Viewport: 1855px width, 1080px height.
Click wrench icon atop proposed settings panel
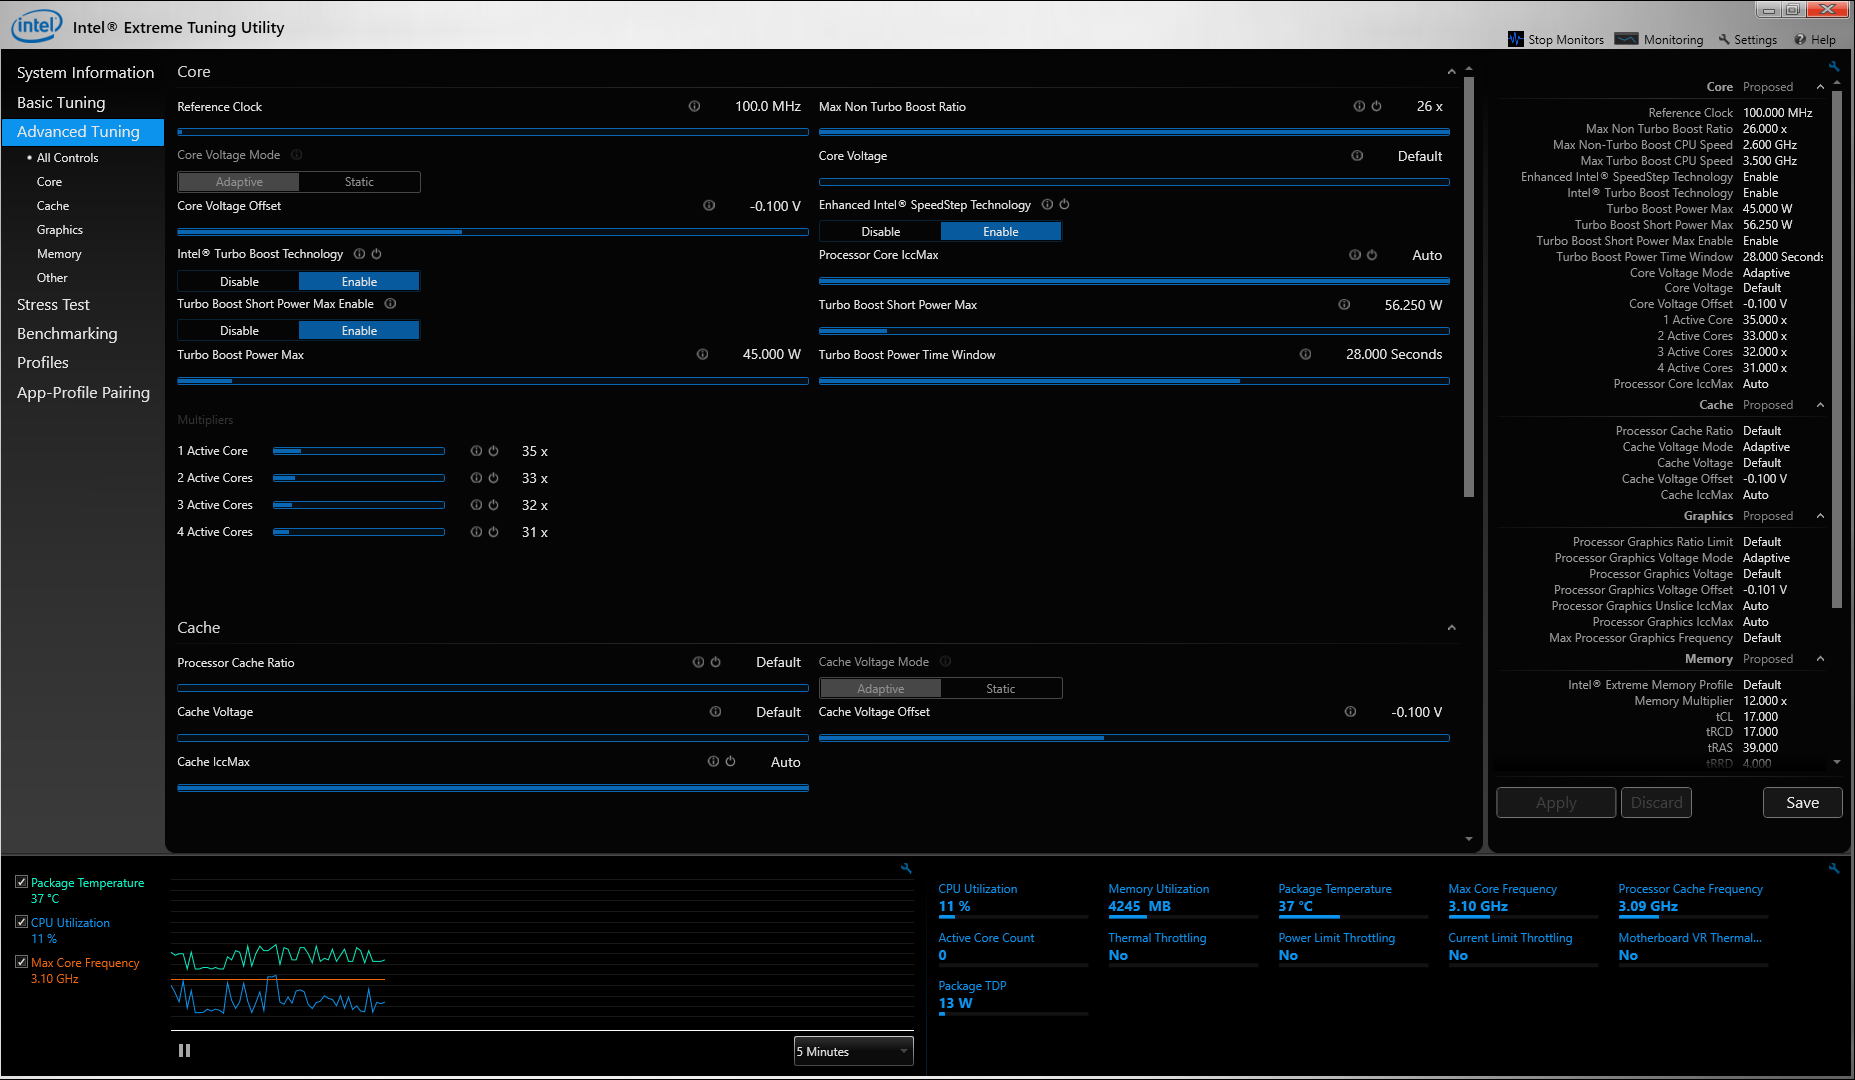tap(1834, 67)
